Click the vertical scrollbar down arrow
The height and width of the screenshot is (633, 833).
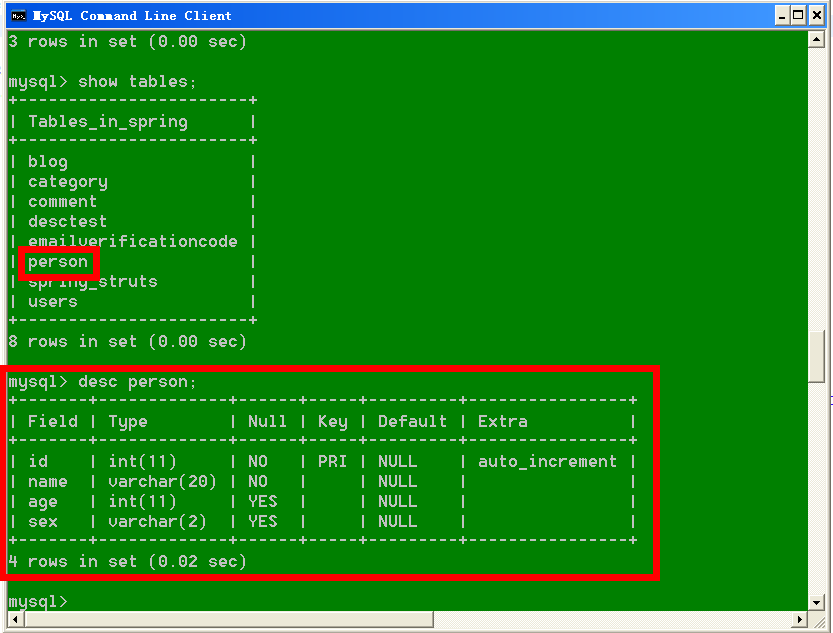816,602
